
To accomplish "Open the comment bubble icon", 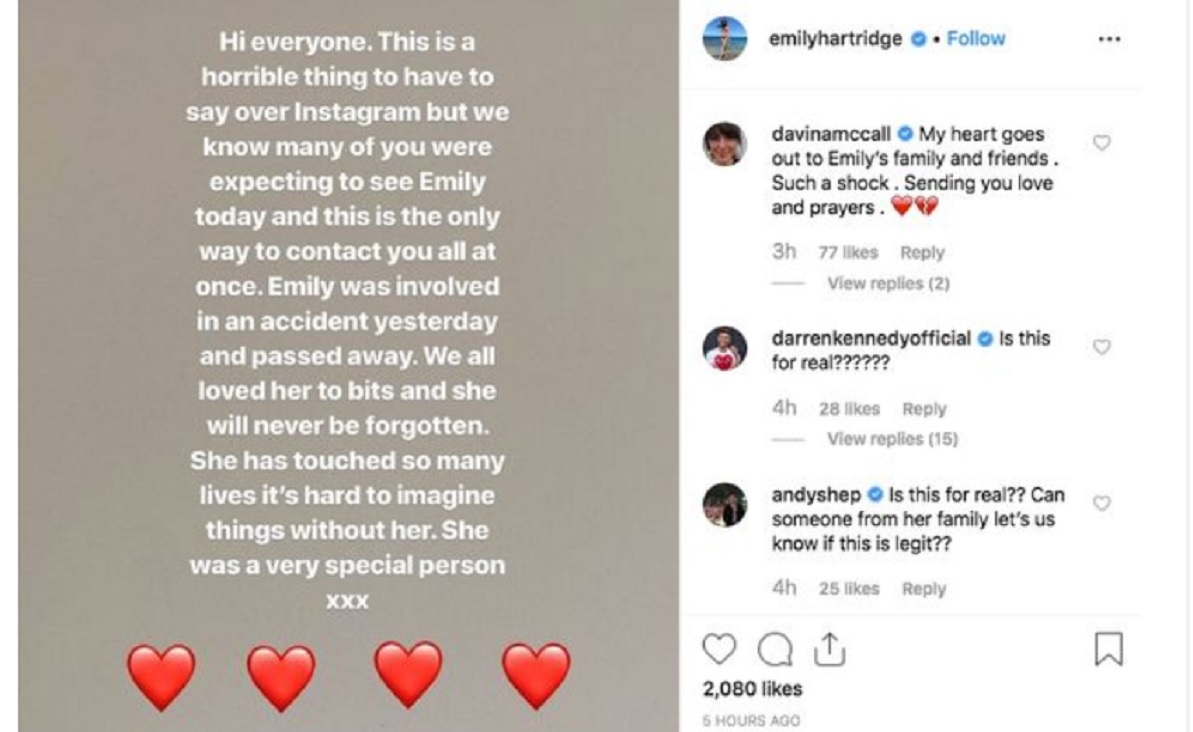I will coord(773,650).
